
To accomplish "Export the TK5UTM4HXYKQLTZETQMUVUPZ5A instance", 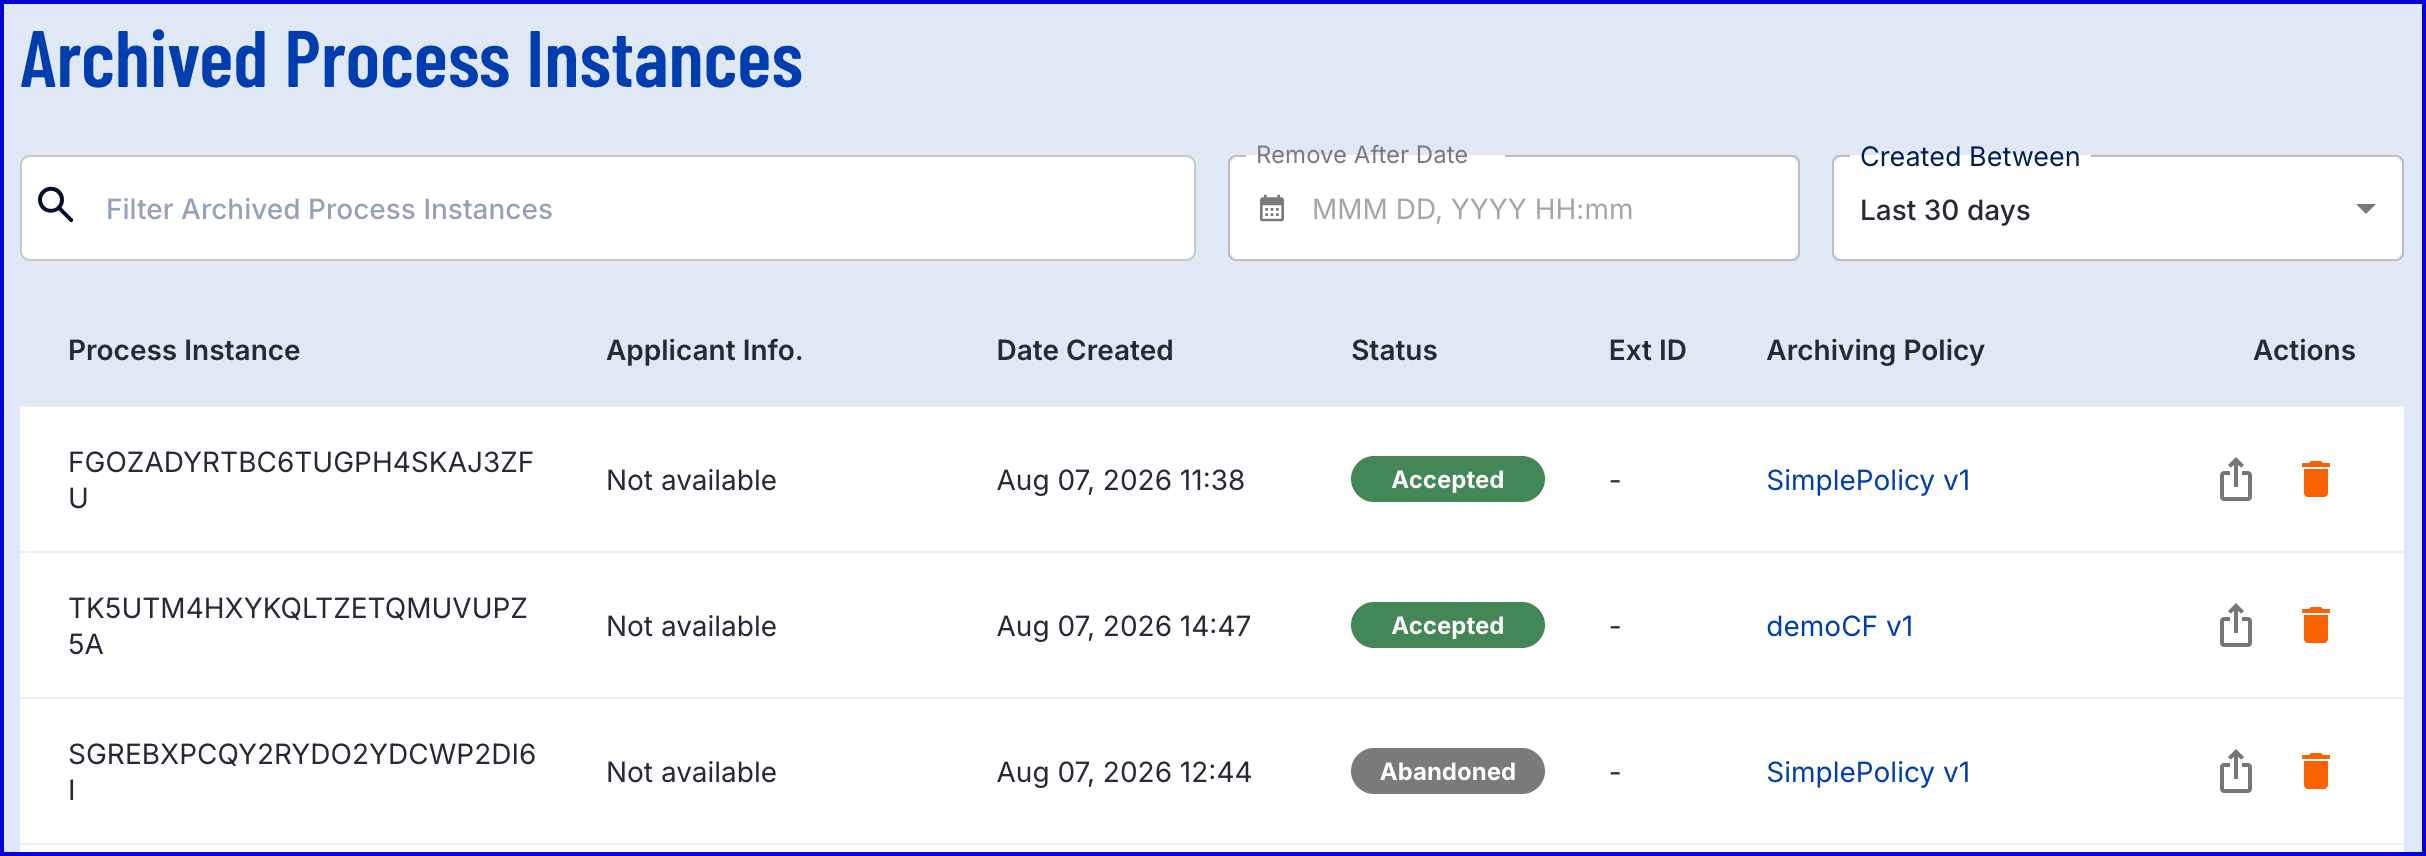I will [2236, 625].
